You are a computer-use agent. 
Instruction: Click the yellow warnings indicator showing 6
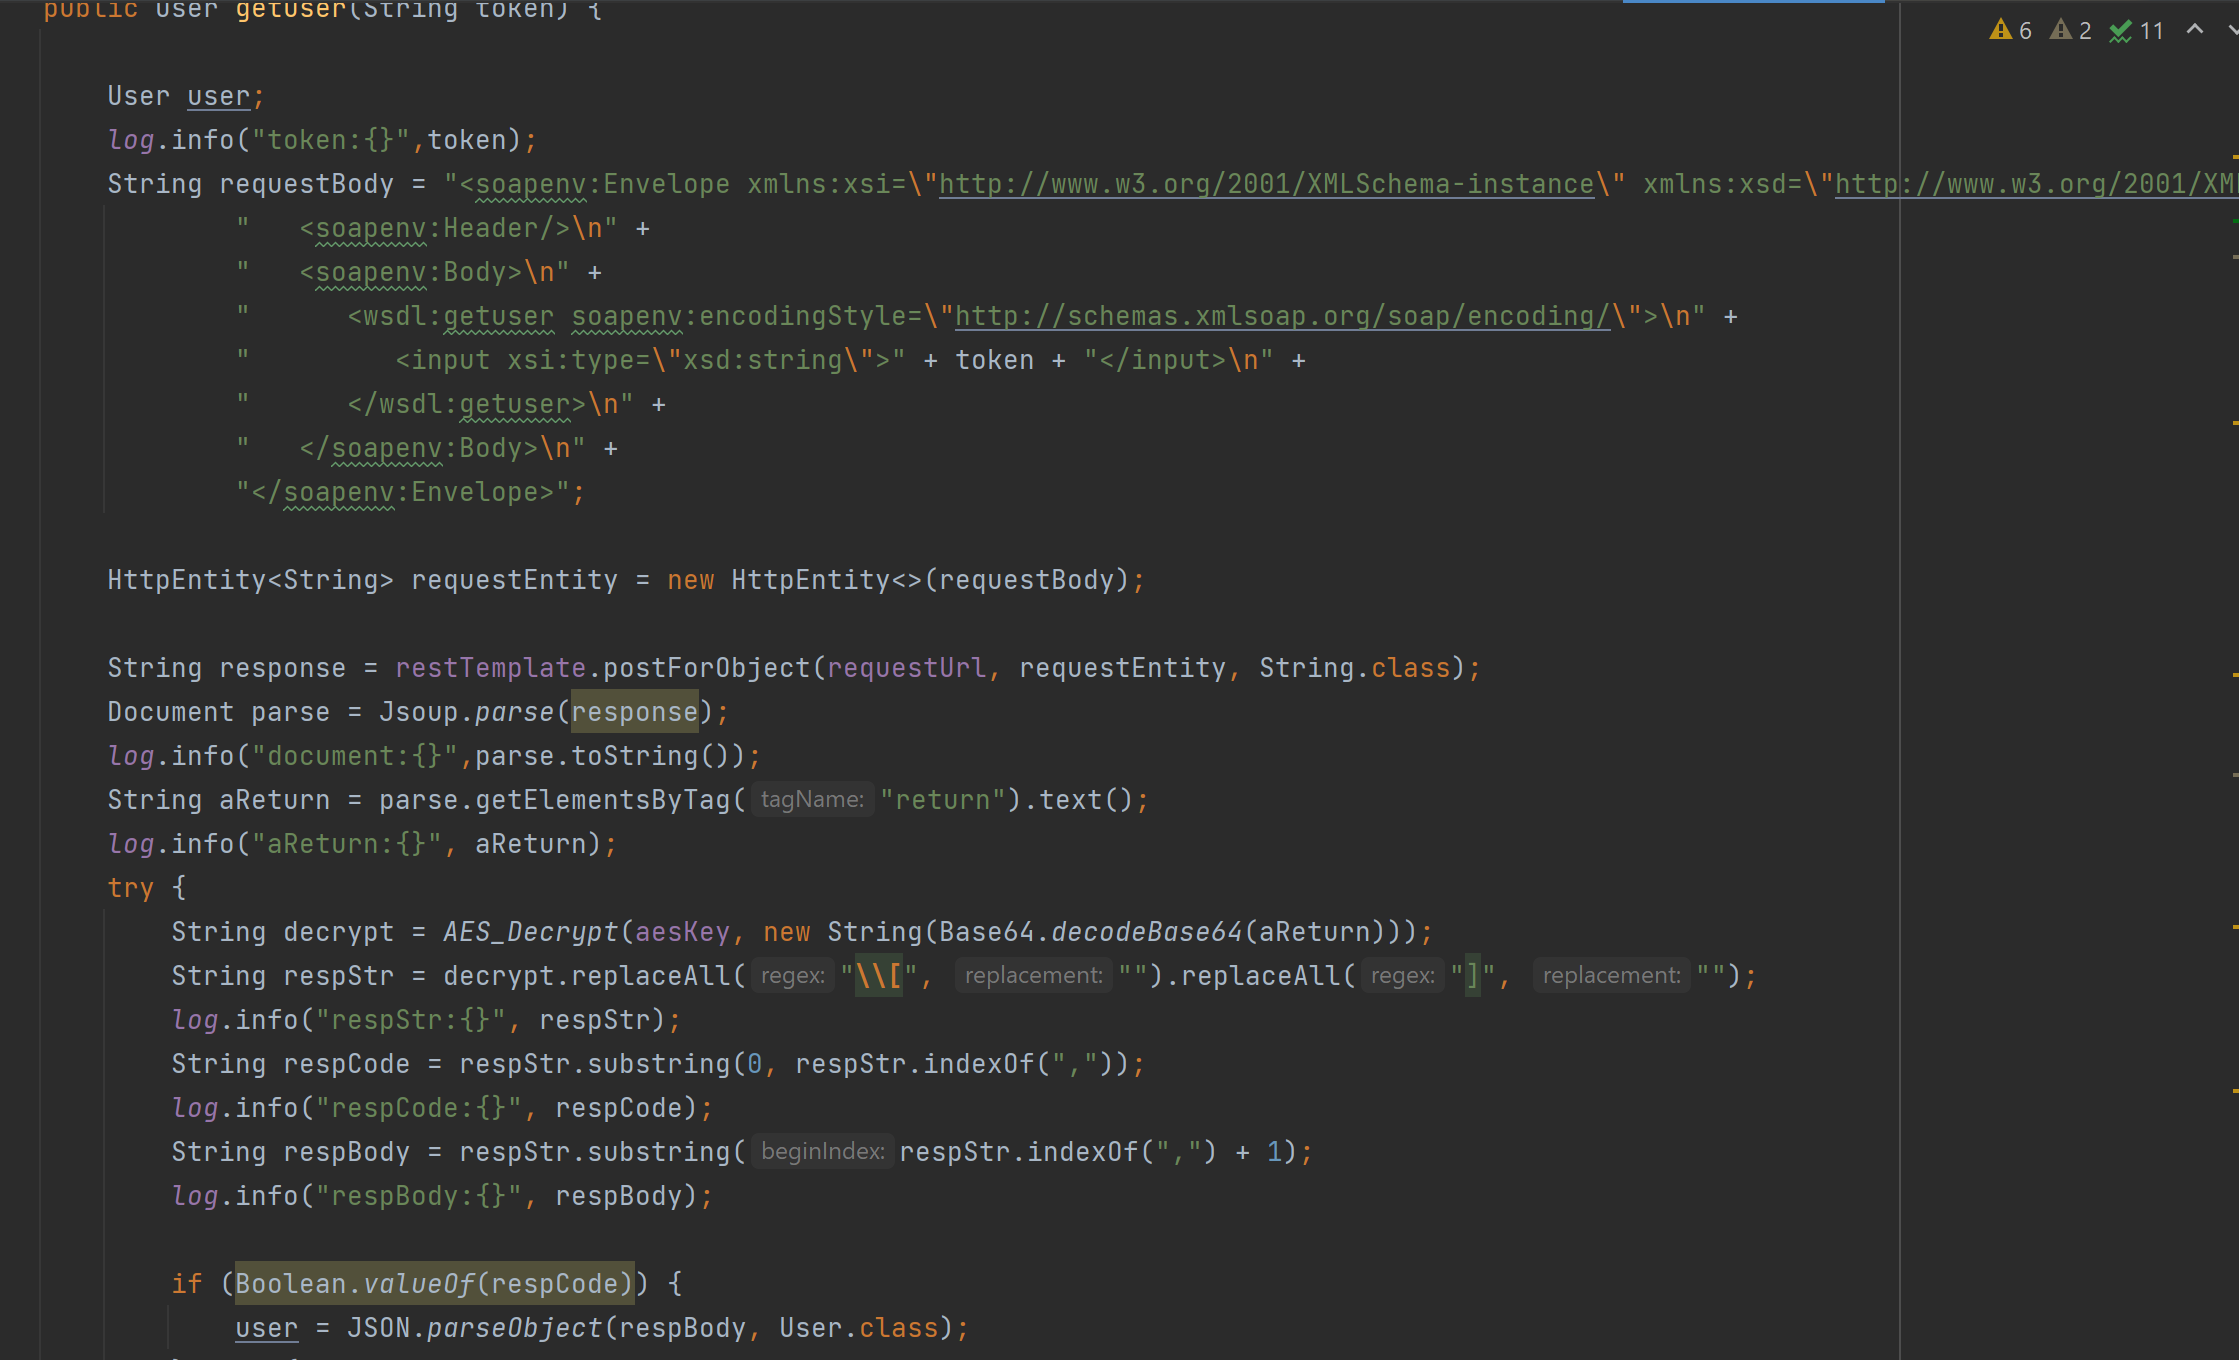(x=2010, y=30)
